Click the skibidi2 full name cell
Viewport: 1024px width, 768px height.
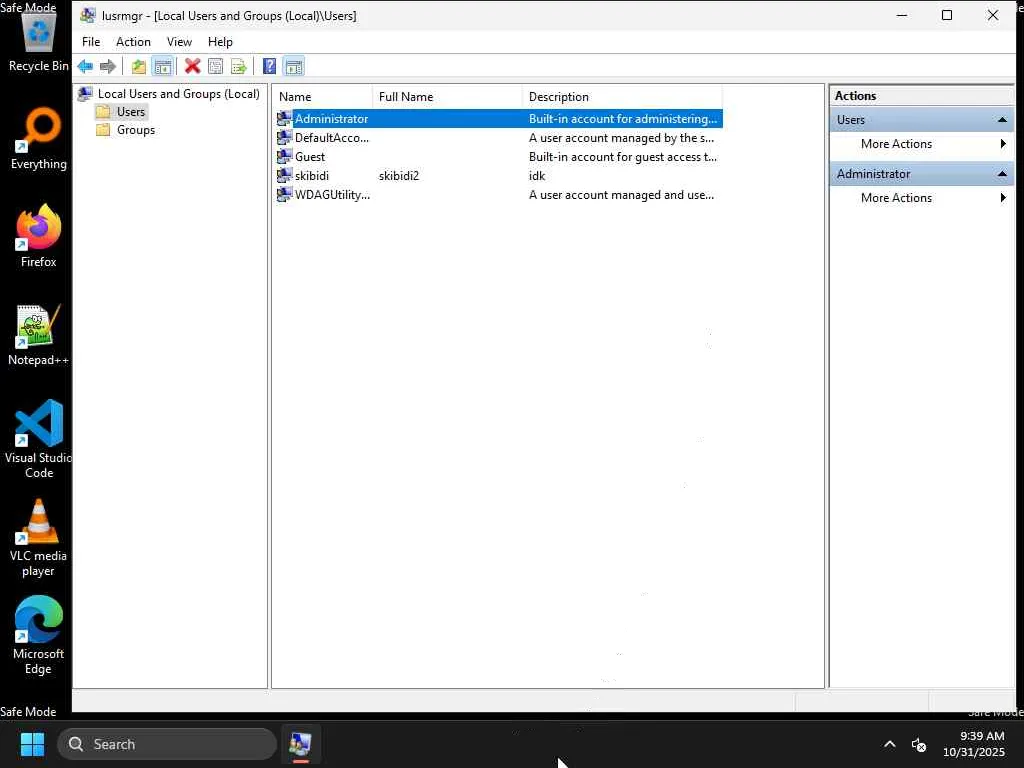(x=398, y=176)
